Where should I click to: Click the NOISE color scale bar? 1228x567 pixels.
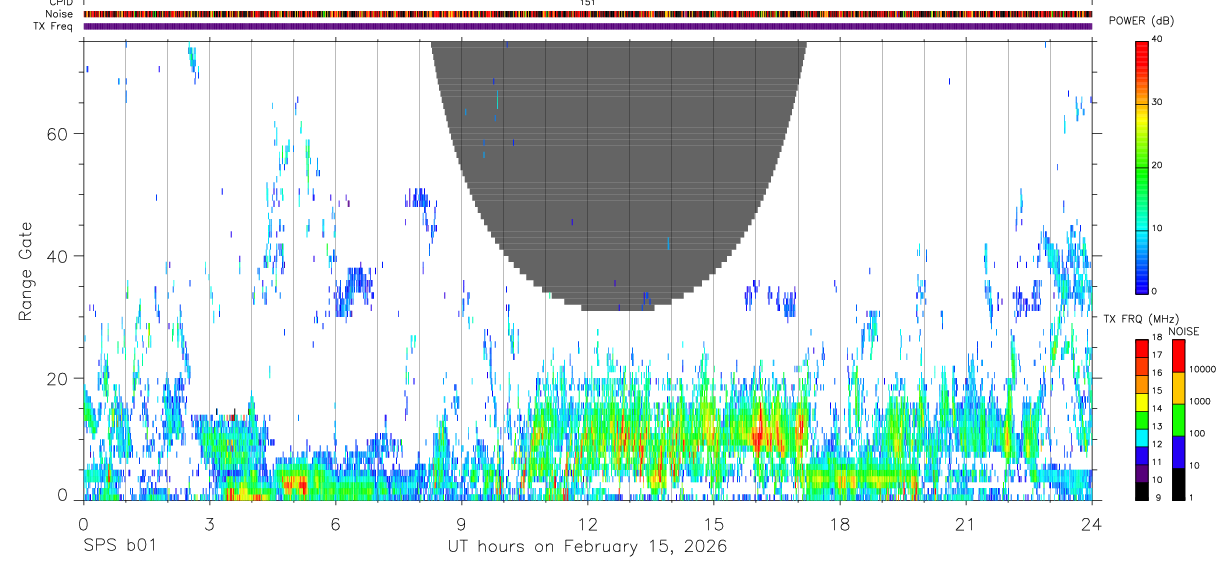1178,420
